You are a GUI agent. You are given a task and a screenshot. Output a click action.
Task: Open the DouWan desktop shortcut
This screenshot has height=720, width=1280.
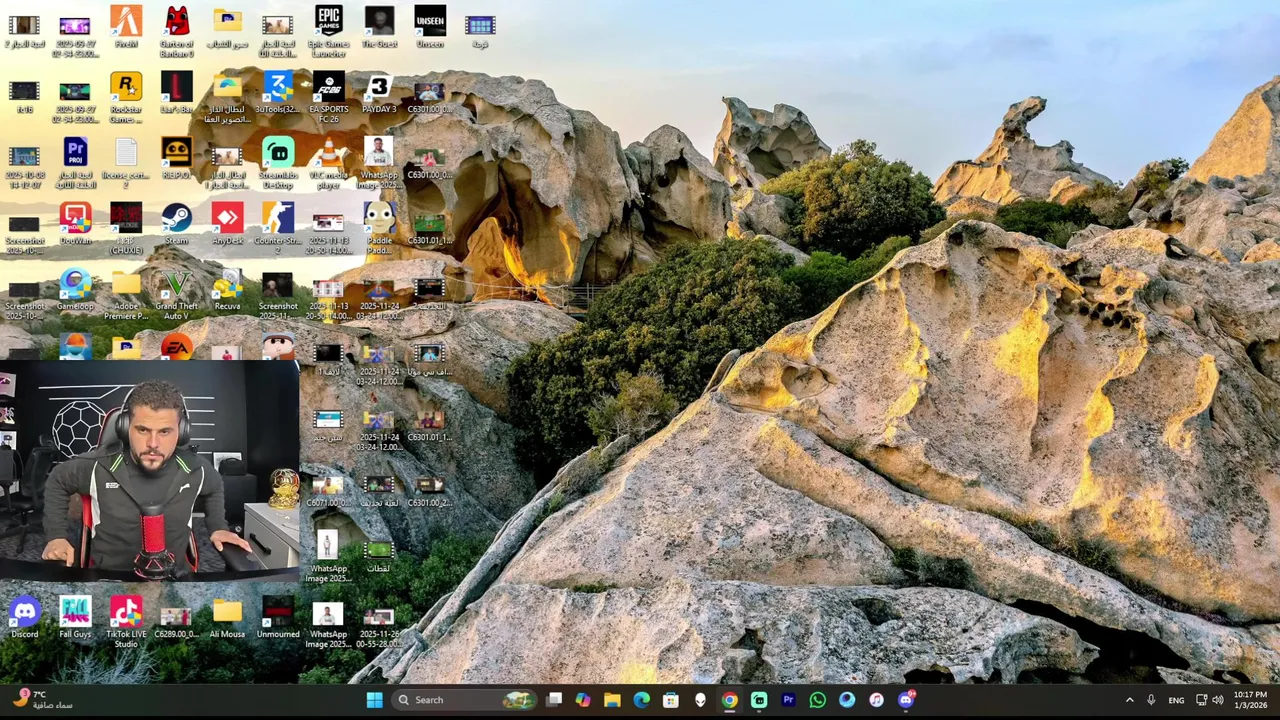75,224
